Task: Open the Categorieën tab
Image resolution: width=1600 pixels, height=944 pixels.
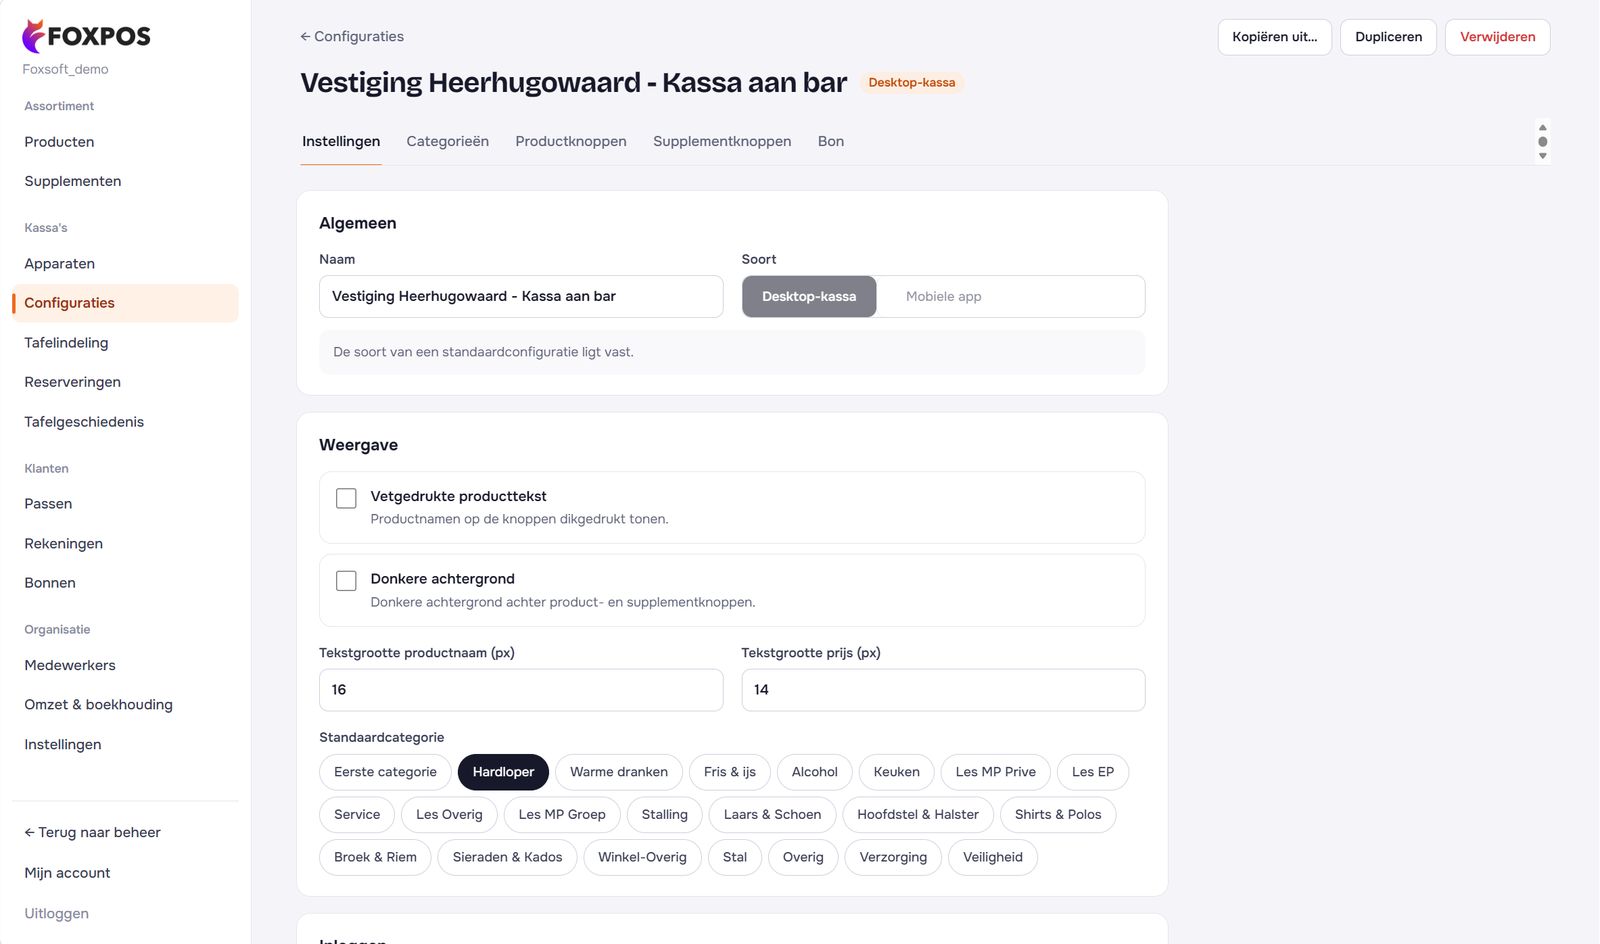Action: tap(448, 141)
